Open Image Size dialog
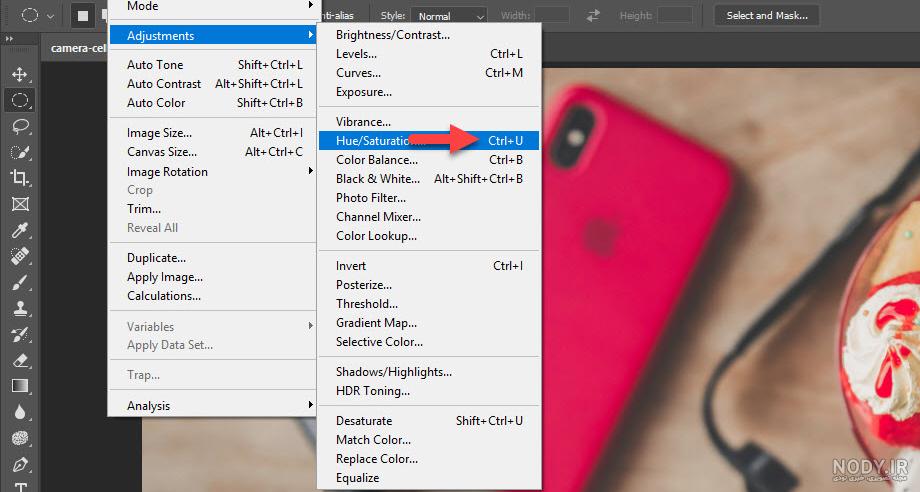 213,133
